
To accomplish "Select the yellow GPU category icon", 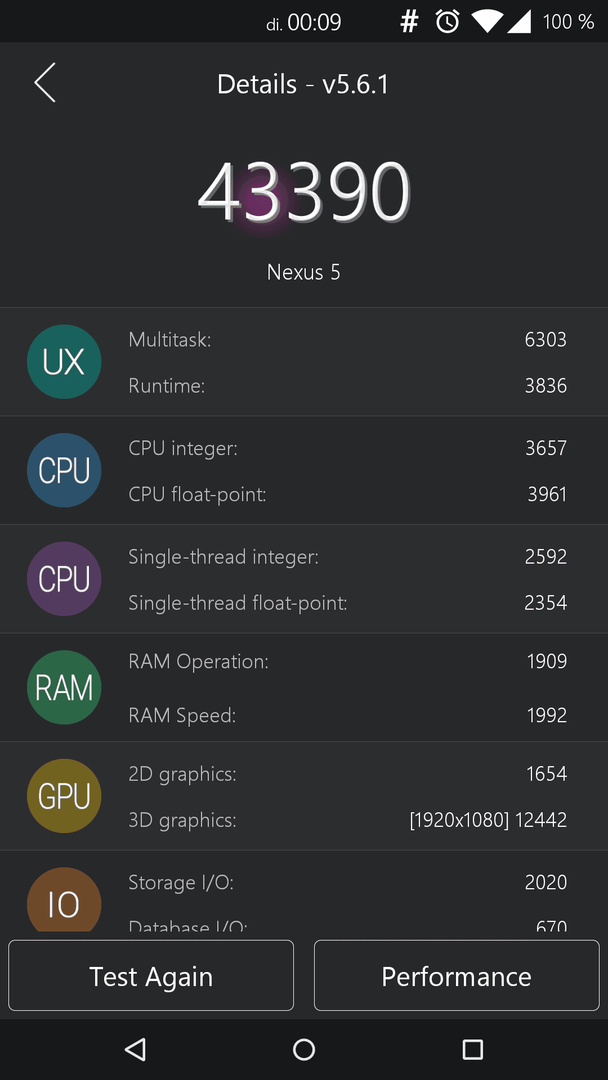I will click(x=64, y=796).
